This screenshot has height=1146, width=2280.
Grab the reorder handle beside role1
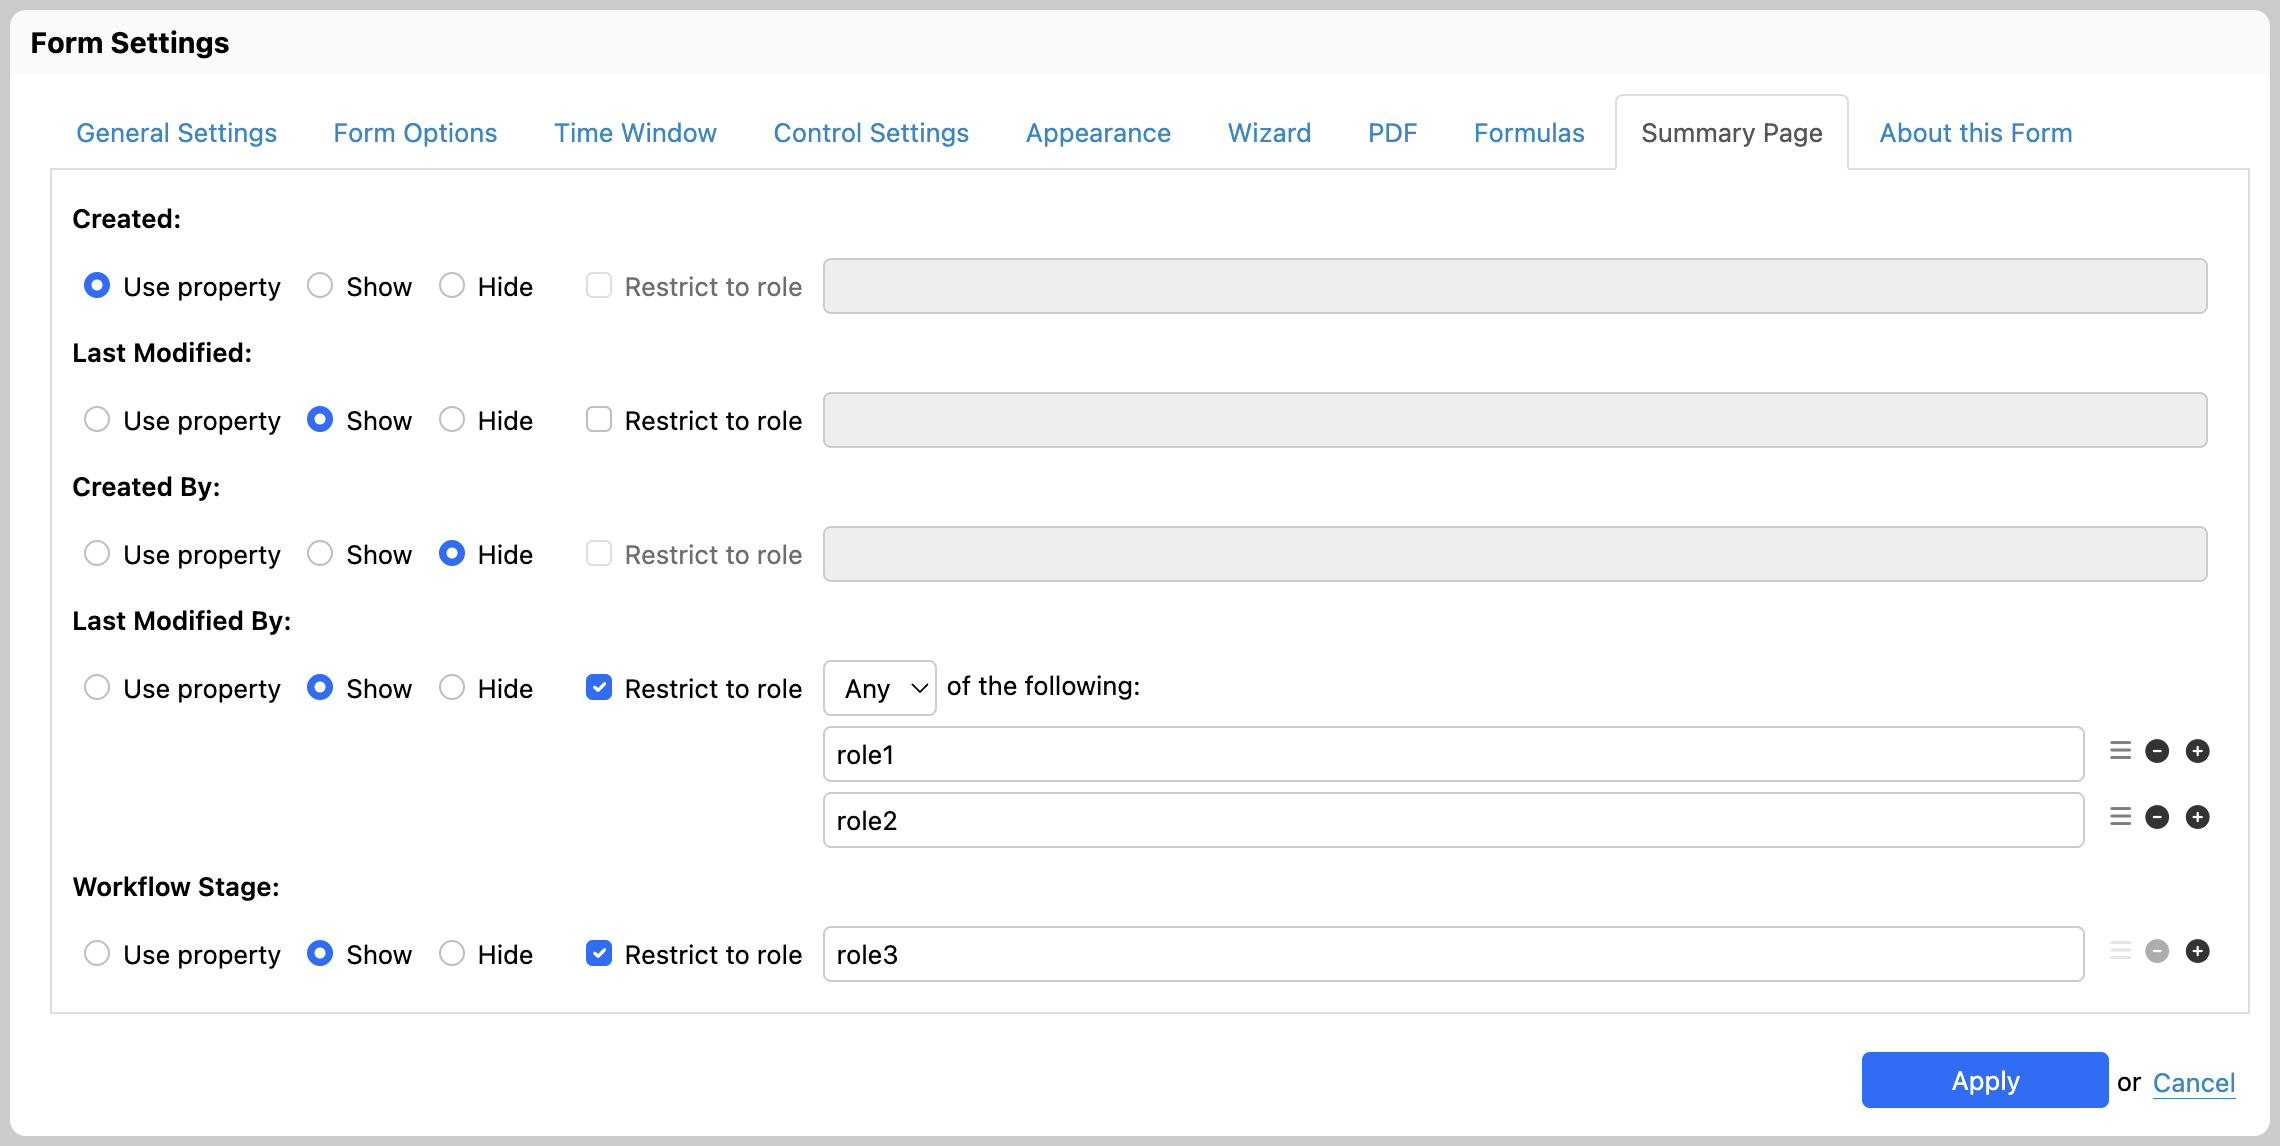tap(2119, 751)
